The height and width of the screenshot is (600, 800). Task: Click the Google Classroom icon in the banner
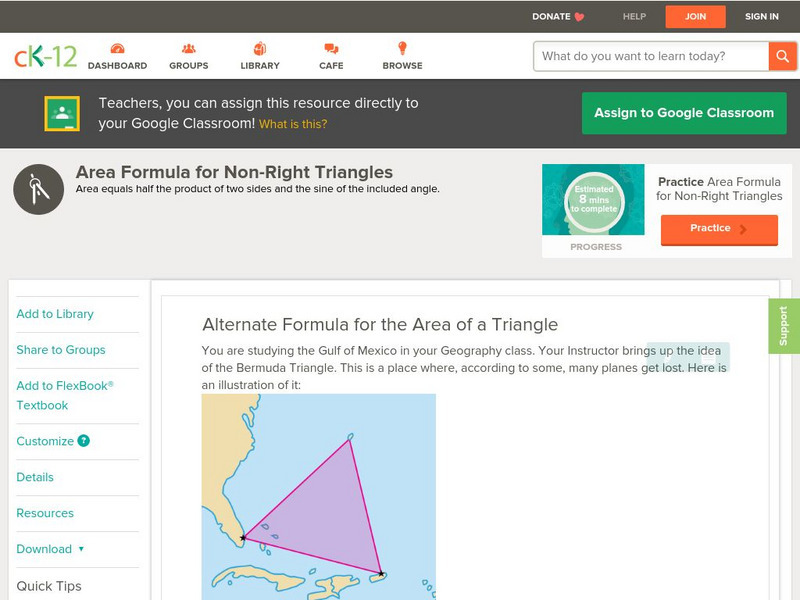tap(63, 113)
